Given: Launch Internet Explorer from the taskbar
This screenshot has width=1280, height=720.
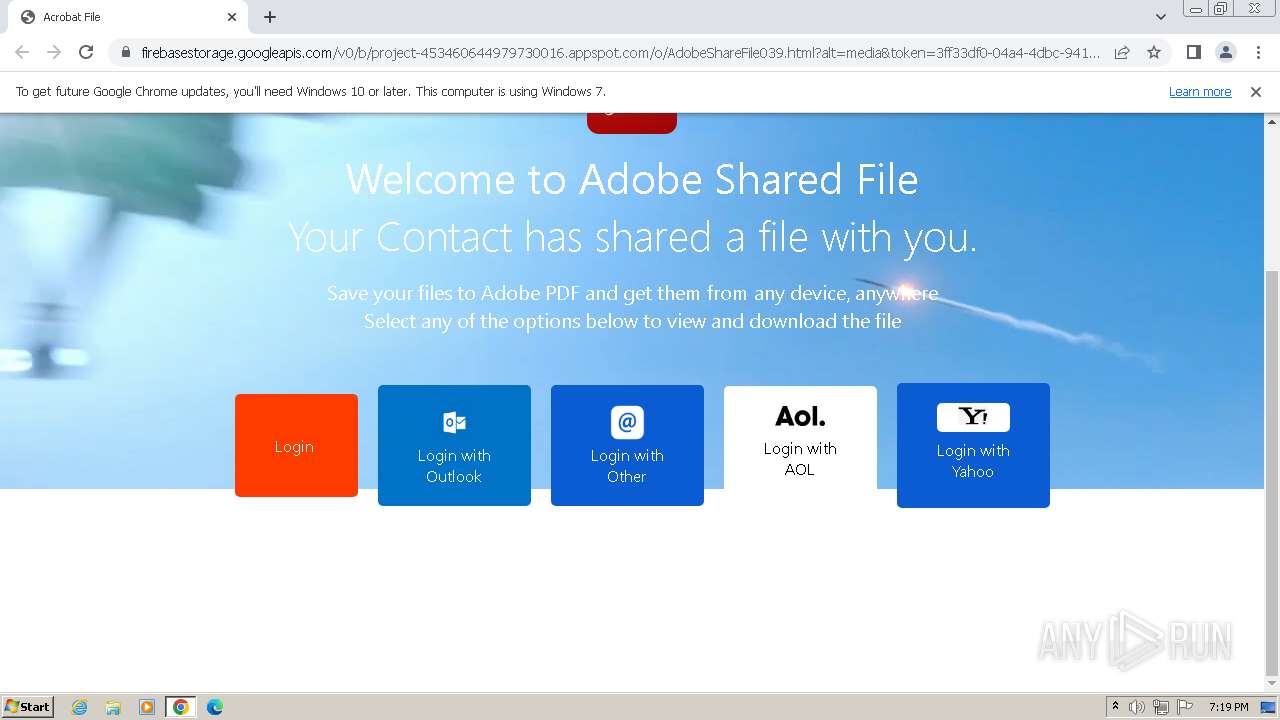Looking at the screenshot, I should tap(80, 707).
